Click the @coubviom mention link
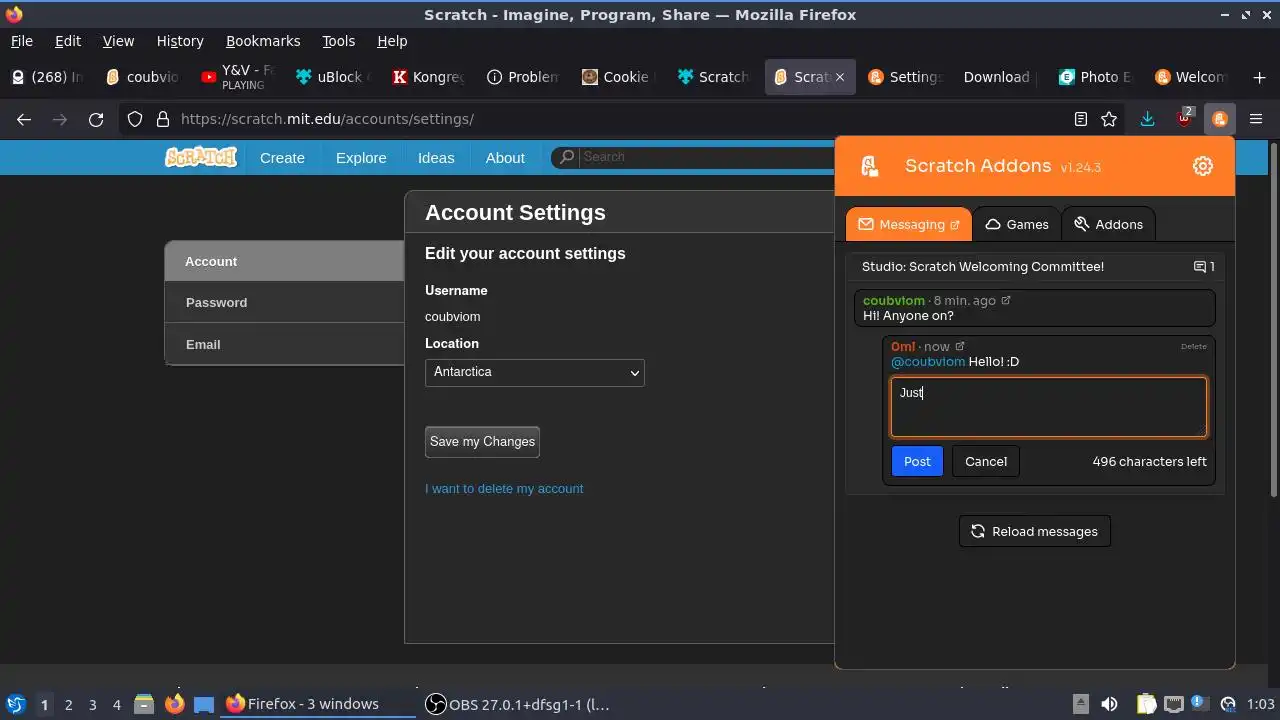Screen dimensions: 1280x720 (928, 362)
